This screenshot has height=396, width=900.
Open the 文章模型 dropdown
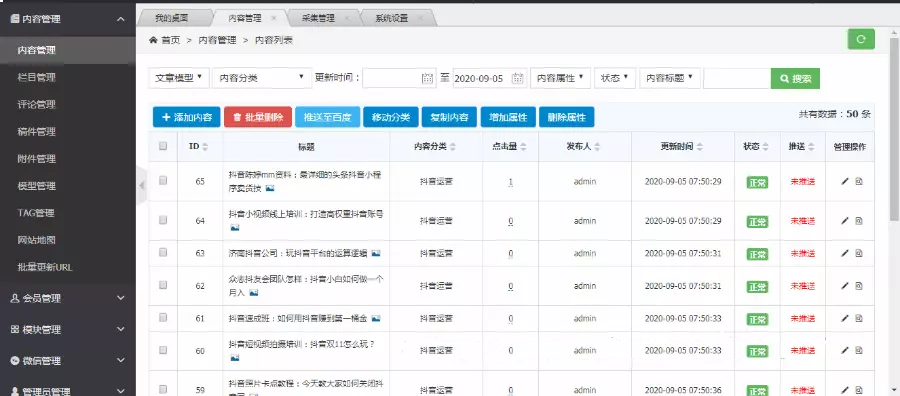tap(179, 78)
